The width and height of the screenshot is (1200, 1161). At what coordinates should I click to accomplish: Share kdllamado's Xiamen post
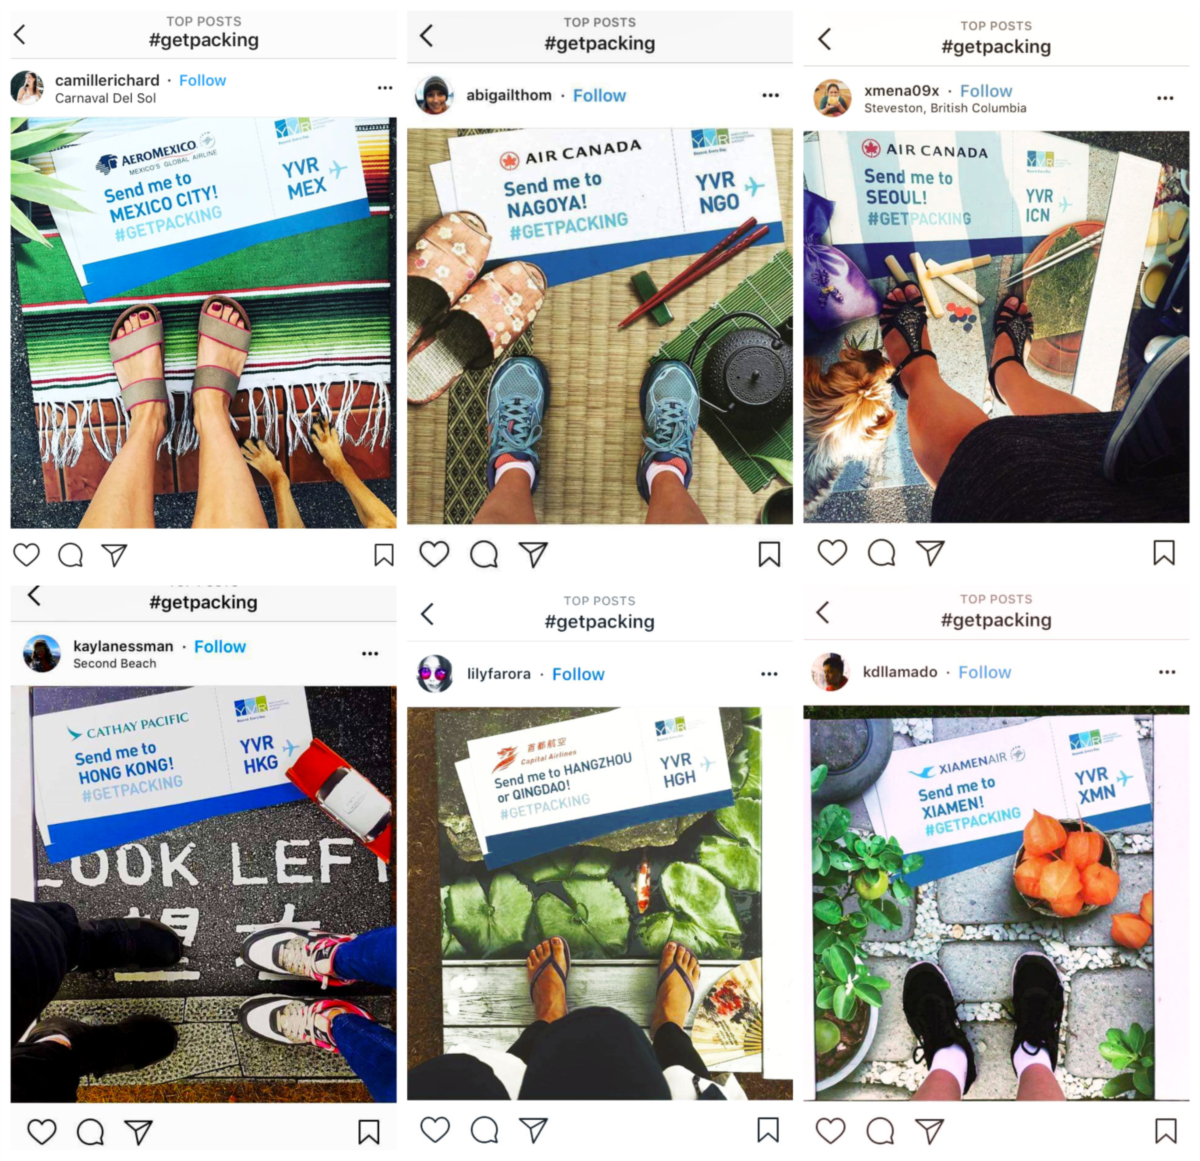(x=930, y=1131)
